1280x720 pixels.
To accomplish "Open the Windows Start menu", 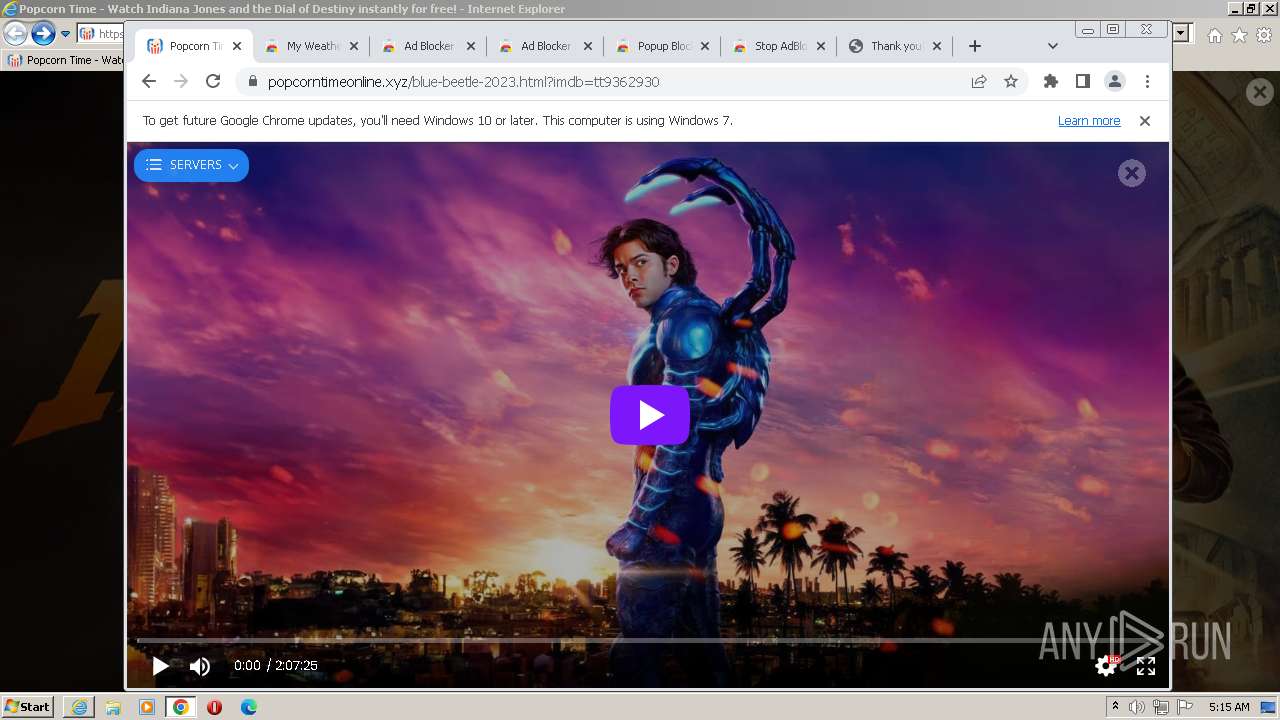I will 28,706.
